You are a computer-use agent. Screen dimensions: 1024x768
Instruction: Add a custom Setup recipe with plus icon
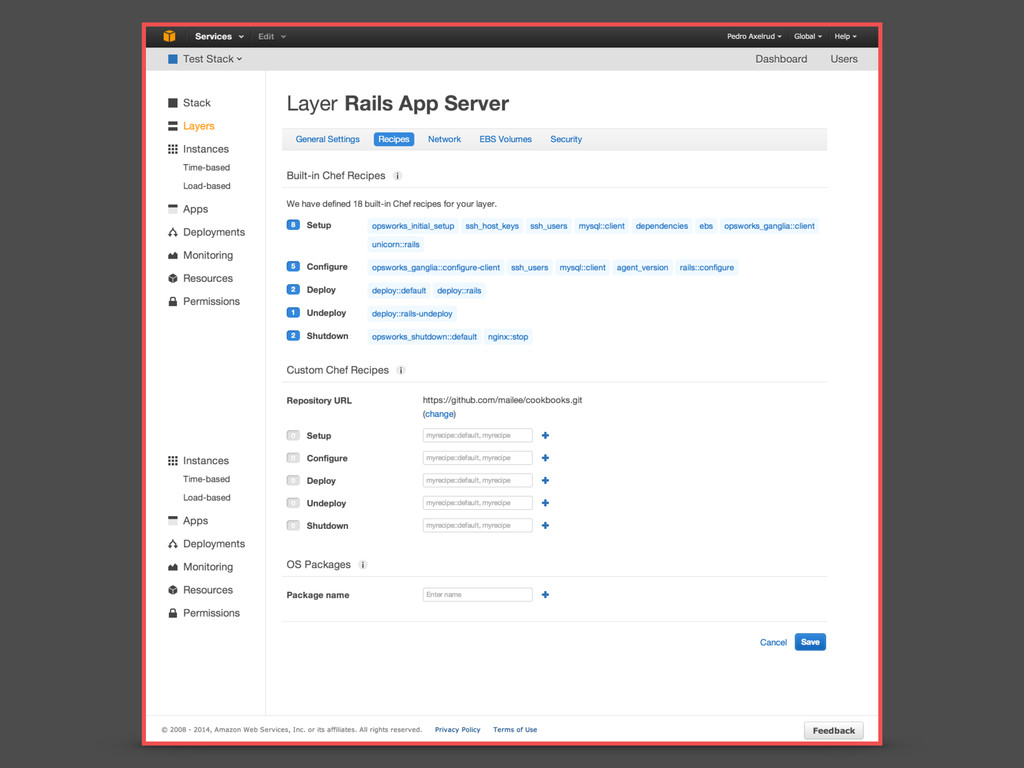[x=545, y=436]
